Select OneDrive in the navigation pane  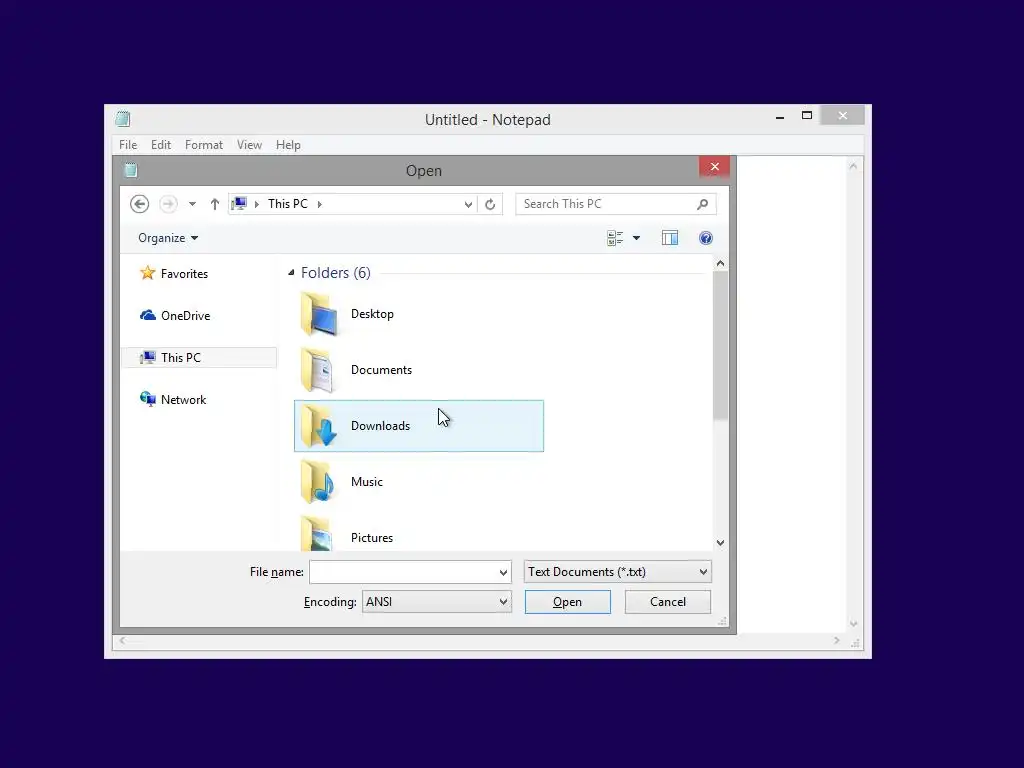point(185,315)
